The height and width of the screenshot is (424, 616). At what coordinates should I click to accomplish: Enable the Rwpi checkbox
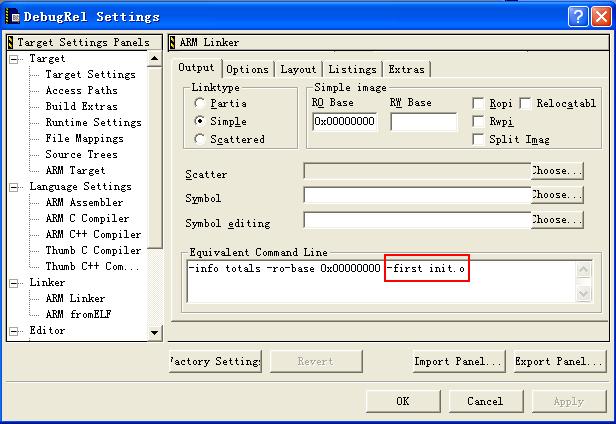(x=478, y=121)
